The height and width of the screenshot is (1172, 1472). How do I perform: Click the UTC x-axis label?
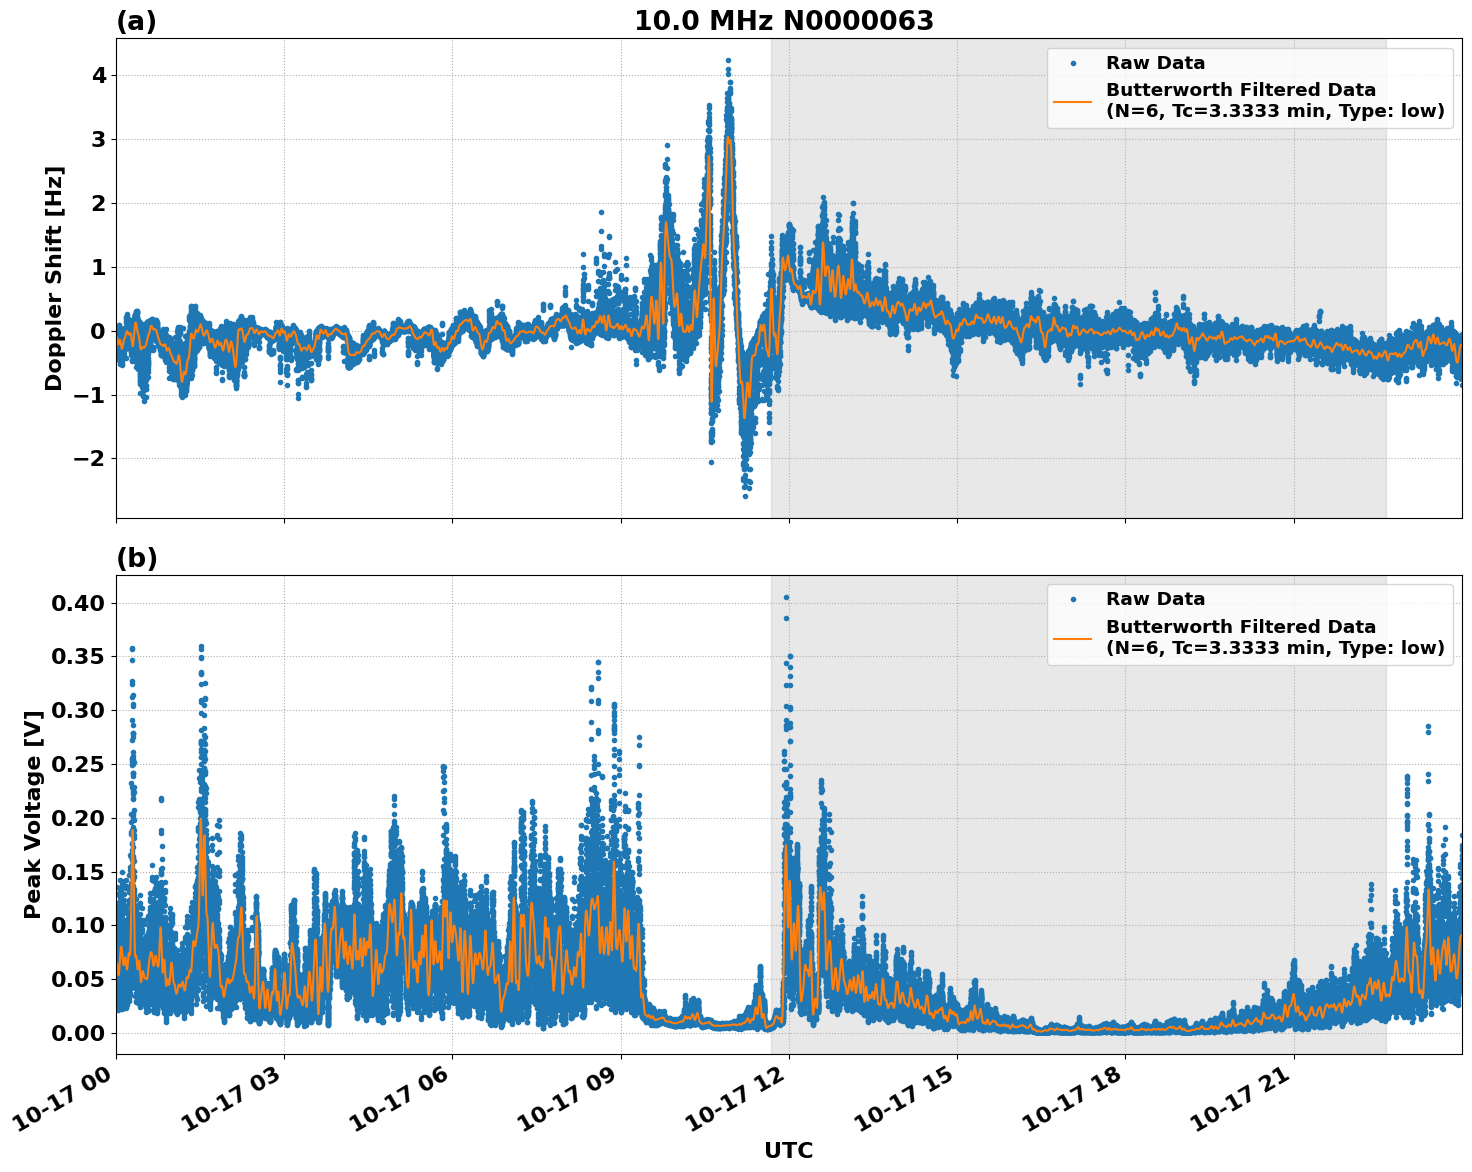(788, 1150)
